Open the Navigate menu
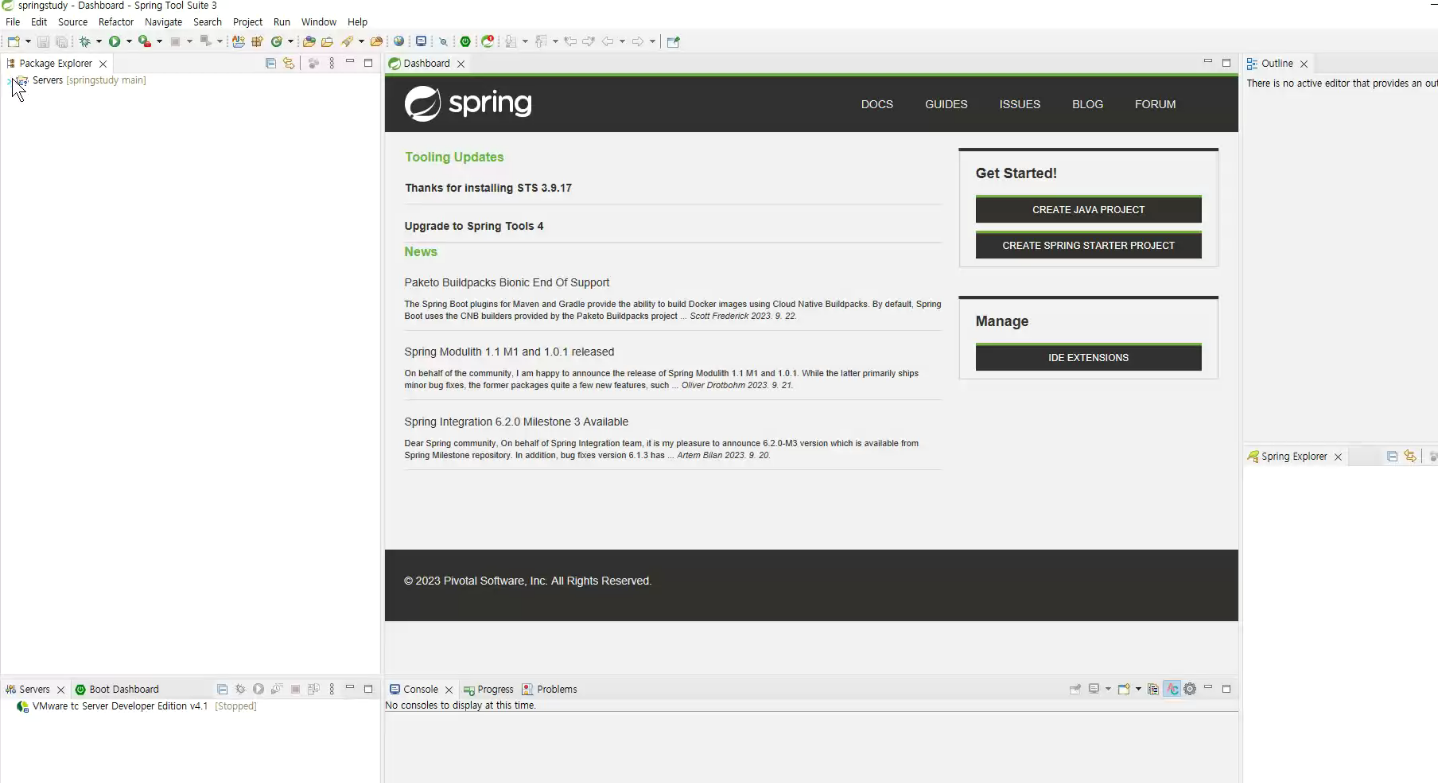The width and height of the screenshot is (1438, 783). point(163,21)
